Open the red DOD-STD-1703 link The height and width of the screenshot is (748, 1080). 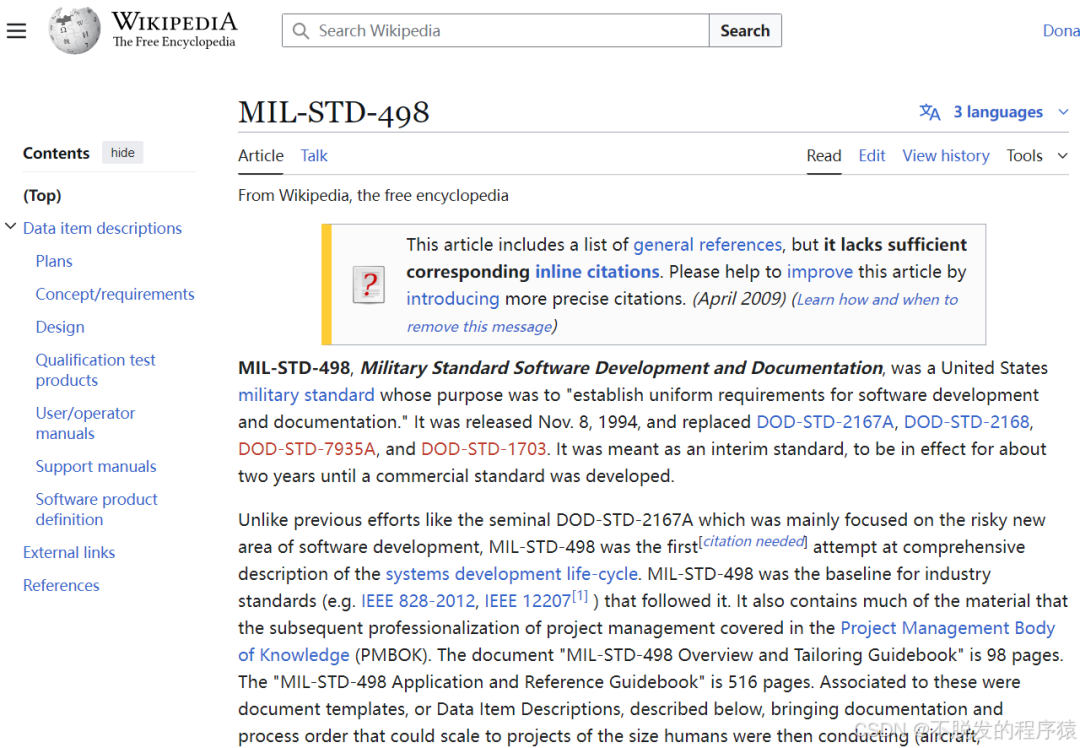484,449
